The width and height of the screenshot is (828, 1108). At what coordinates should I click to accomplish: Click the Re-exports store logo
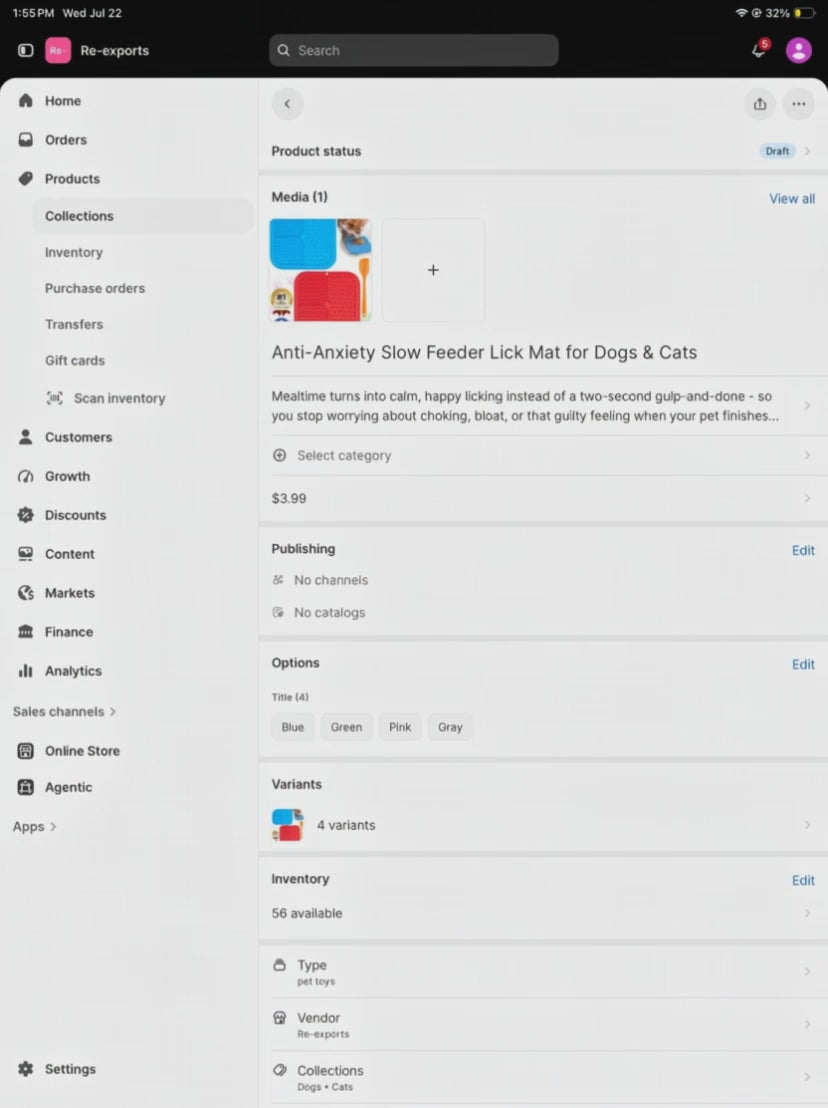58,50
